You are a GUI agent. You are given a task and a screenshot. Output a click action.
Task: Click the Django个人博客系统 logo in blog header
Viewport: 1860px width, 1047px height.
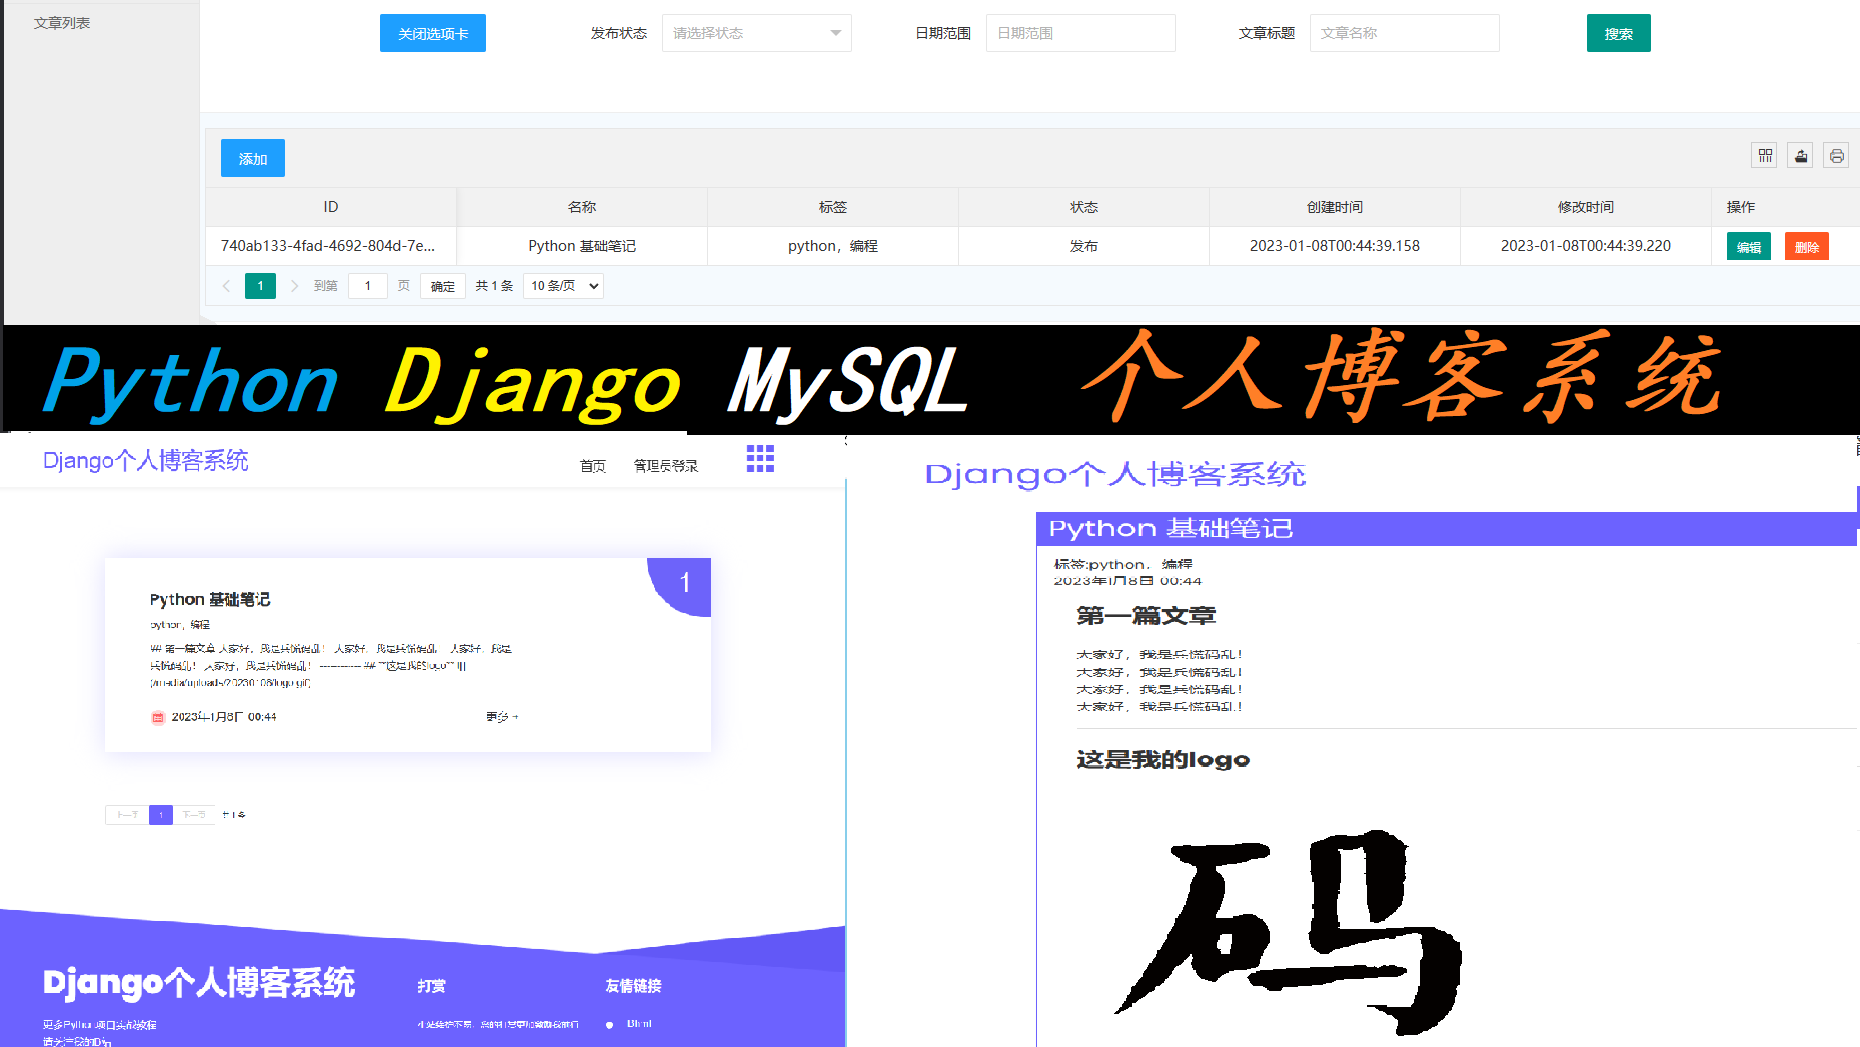click(146, 461)
